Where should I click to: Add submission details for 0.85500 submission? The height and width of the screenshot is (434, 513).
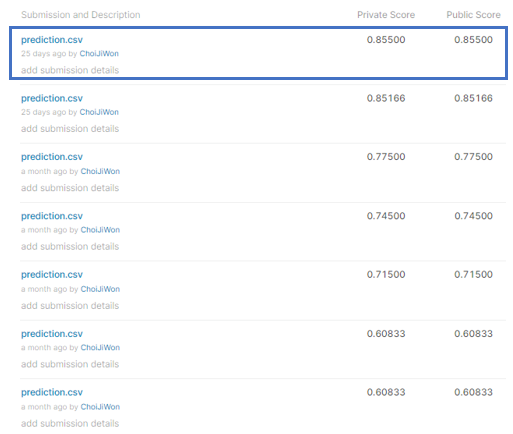pos(70,70)
